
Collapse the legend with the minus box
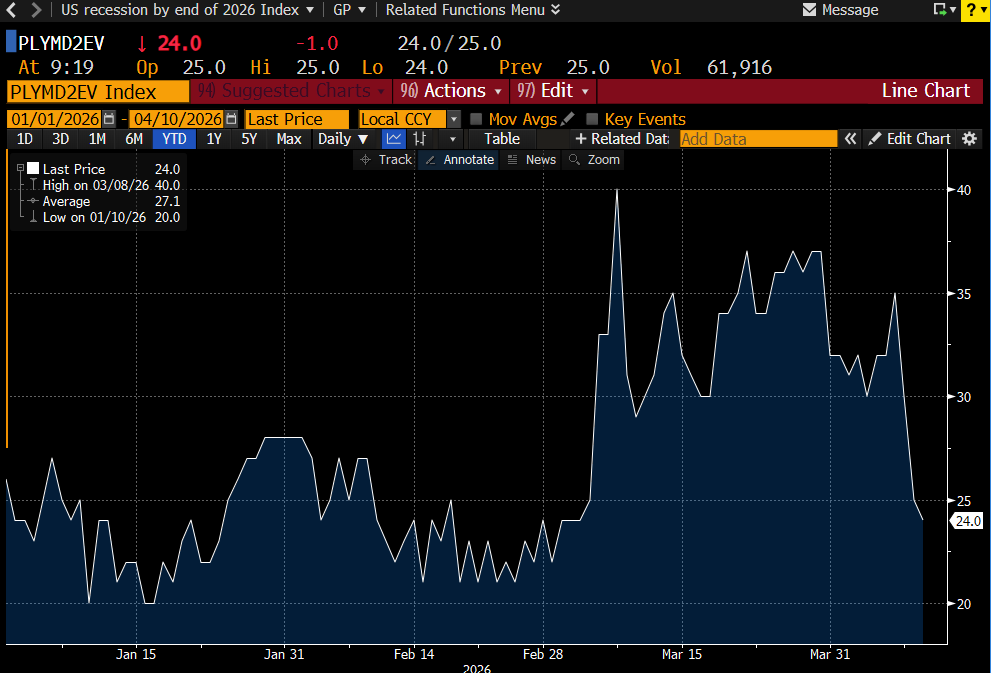pos(20,168)
